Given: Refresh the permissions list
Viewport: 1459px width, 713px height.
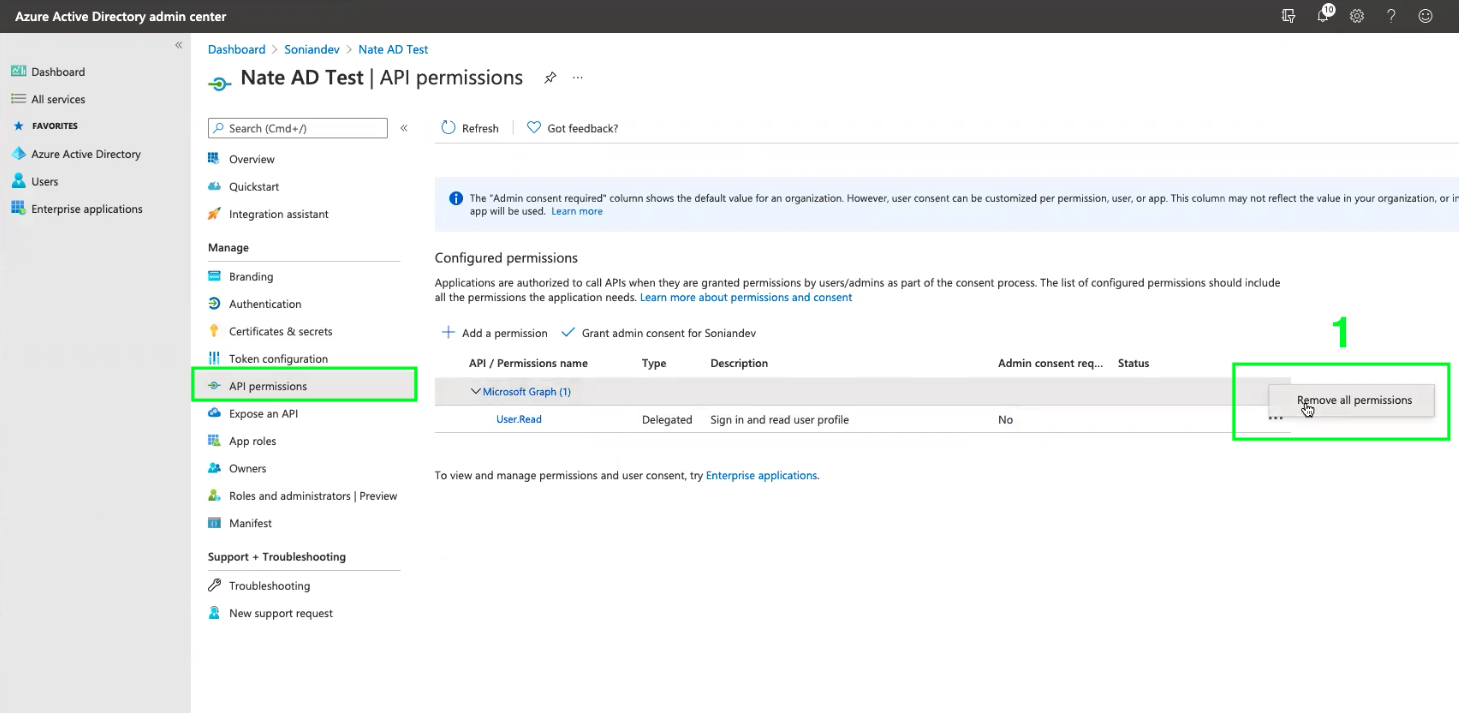Looking at the screenshot, I should tap(470, 128).
